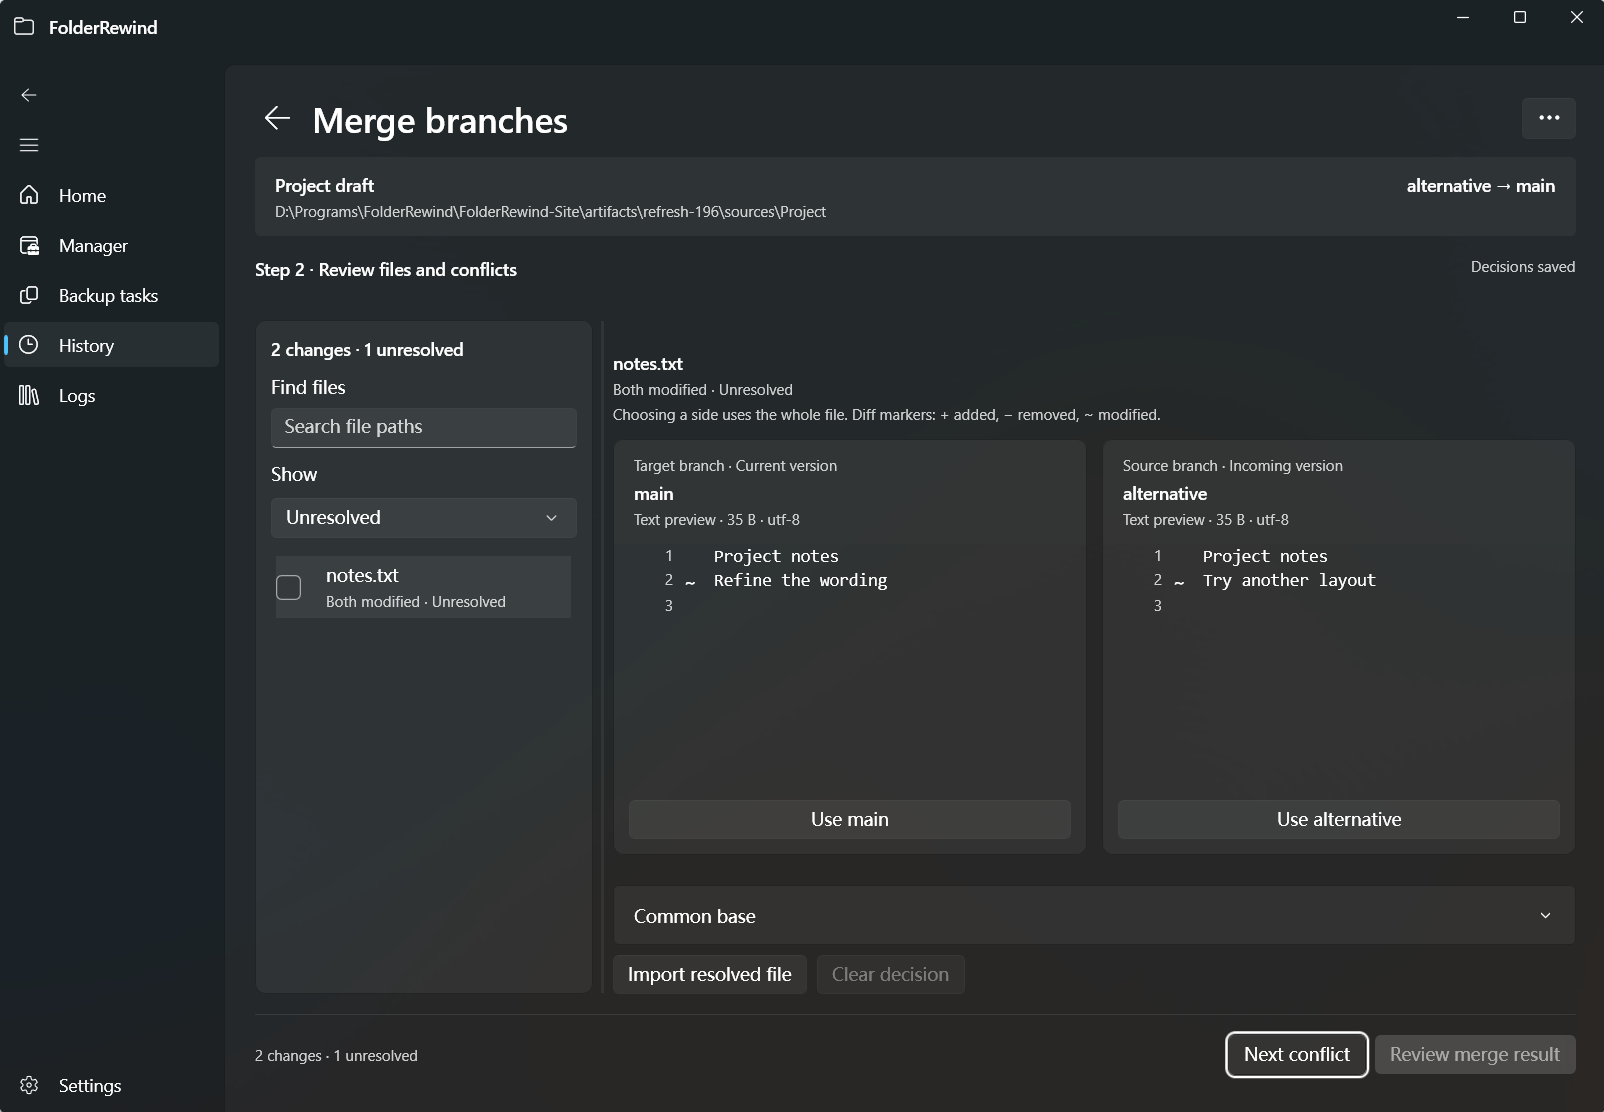Go to Backup tasks
This screenshot has height=1112, width=1604.
111,295
